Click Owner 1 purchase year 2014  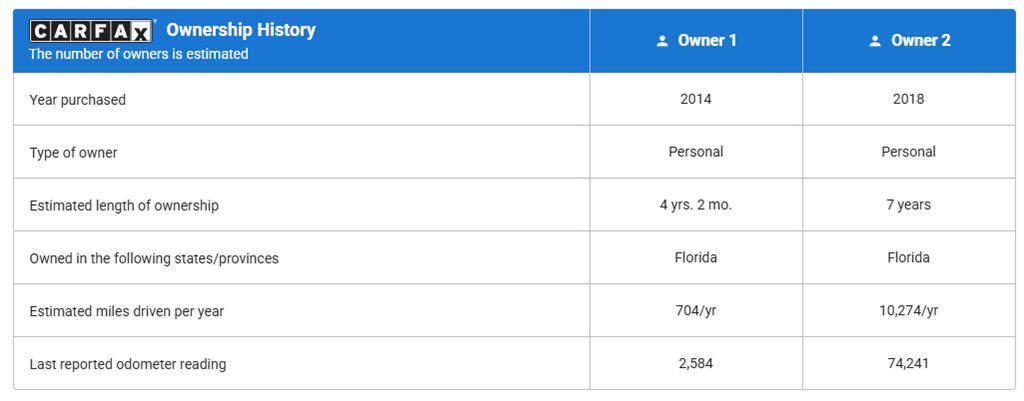point(696,99)
